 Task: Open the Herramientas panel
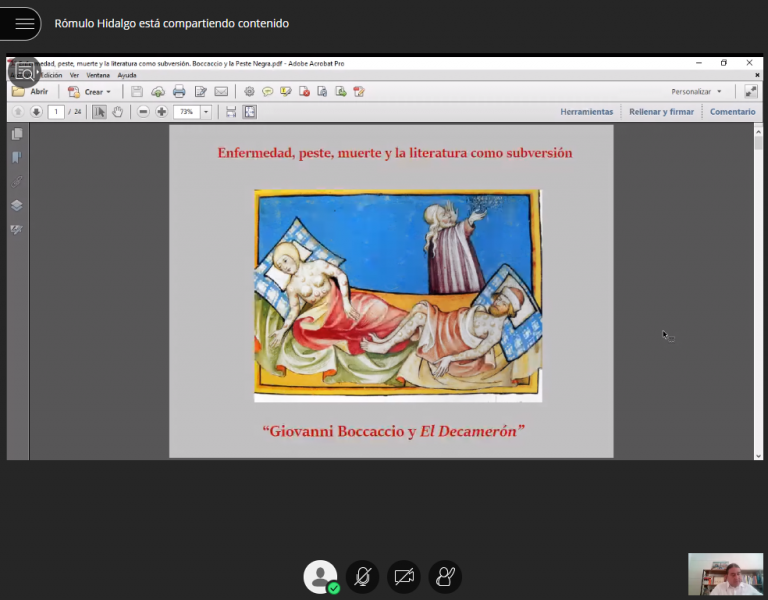pyautogui.click(x=586, y=112)
